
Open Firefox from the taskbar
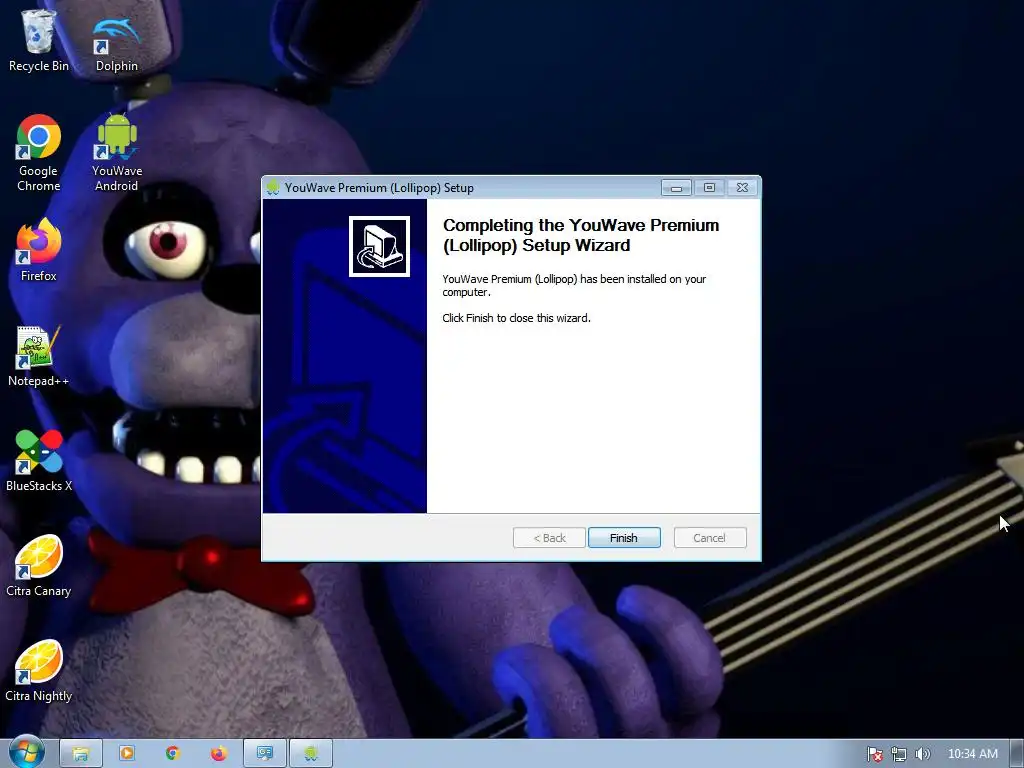pos(219,754)
